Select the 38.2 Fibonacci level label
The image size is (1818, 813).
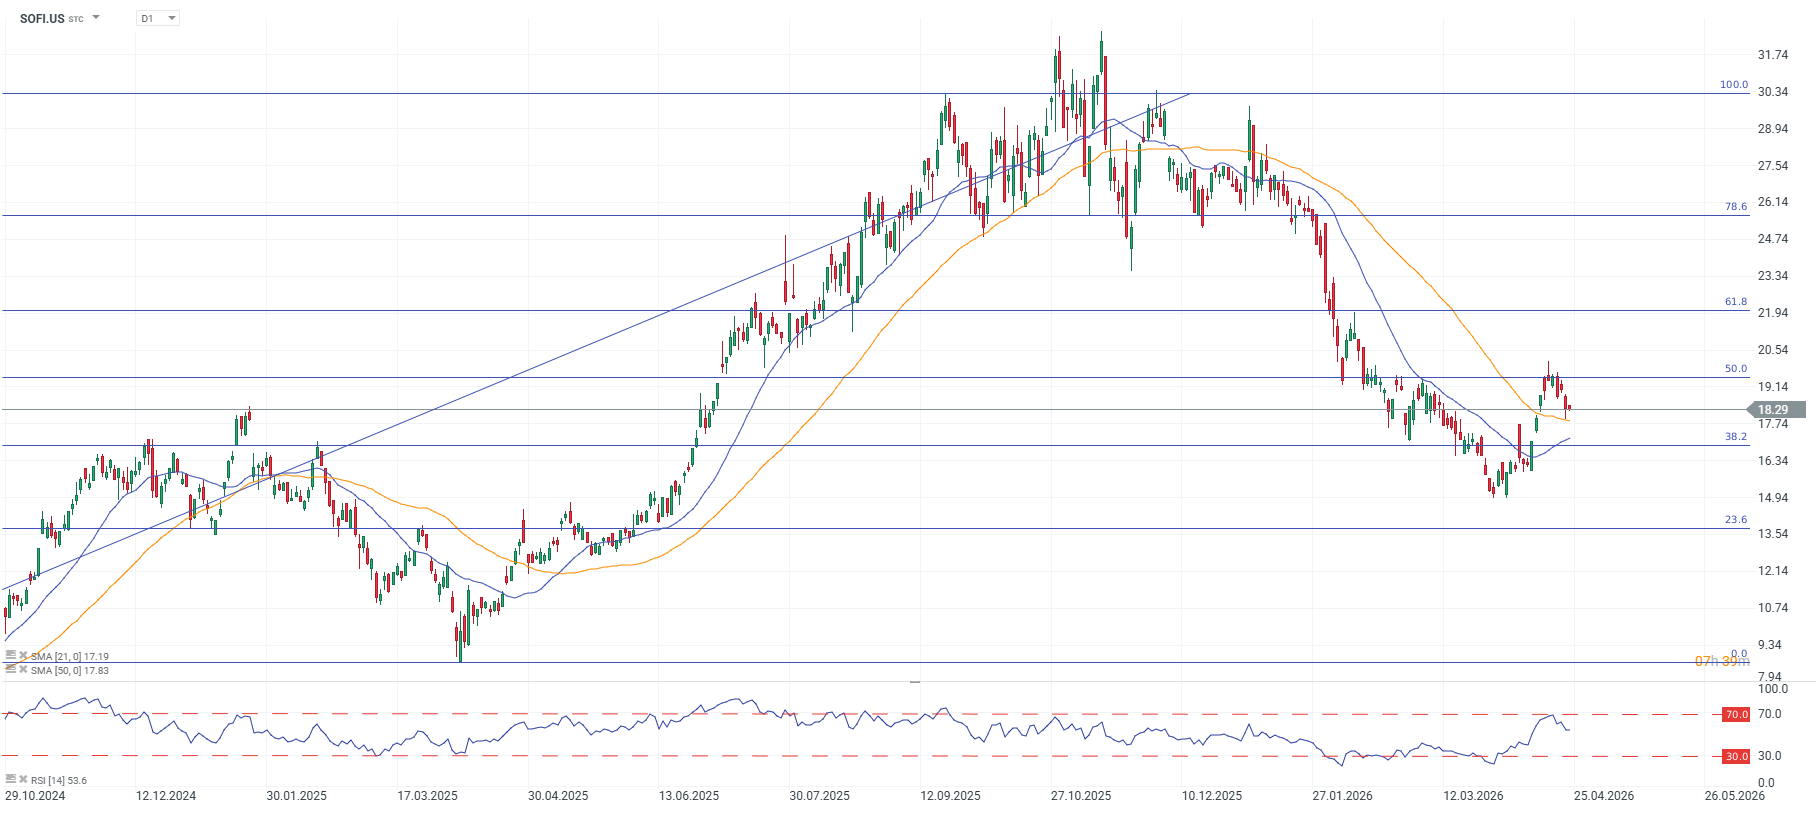(1736, 437)
